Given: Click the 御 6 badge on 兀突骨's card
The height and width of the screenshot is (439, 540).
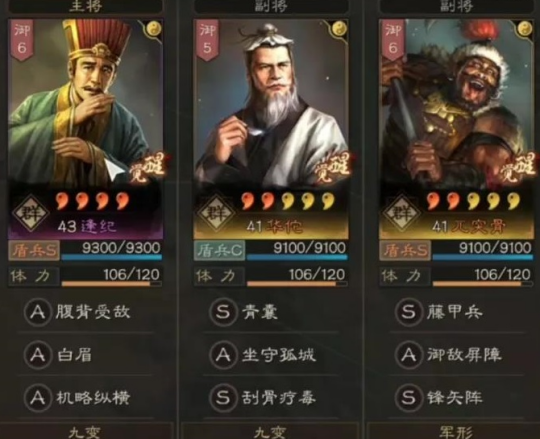Looking at the screenshot, I should pyautogui.click(x=393, y=40).
